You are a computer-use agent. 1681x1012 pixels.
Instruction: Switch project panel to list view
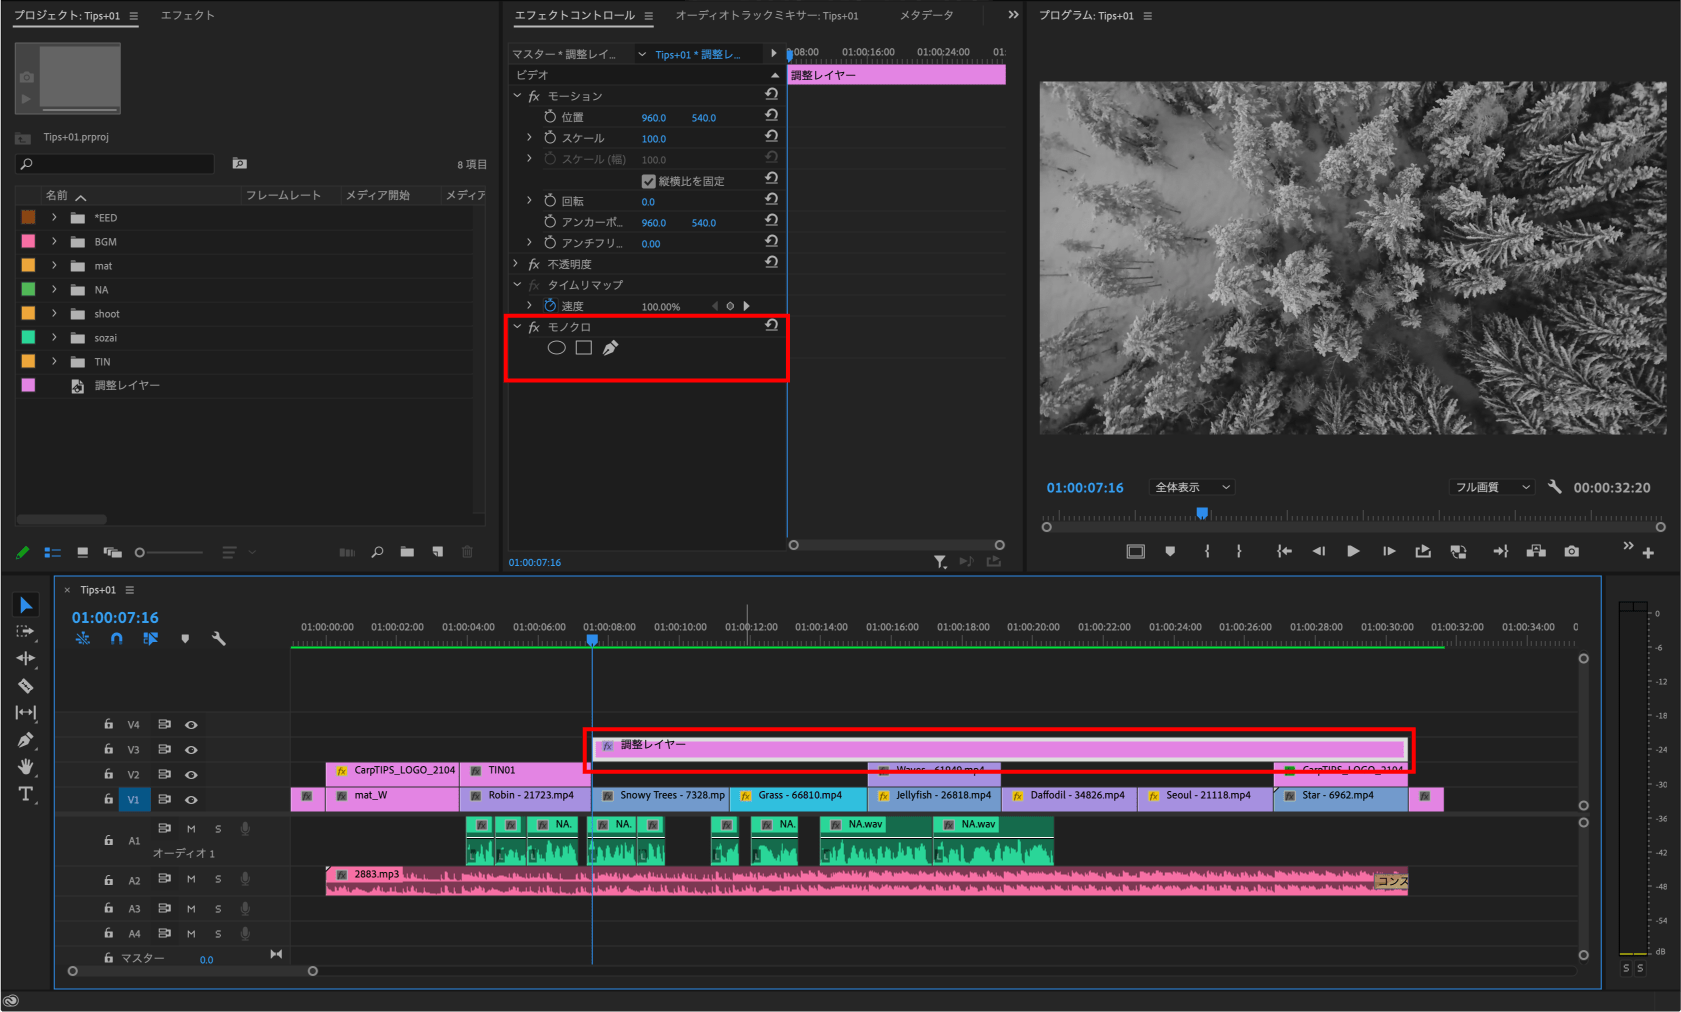[x=53, y=552]
